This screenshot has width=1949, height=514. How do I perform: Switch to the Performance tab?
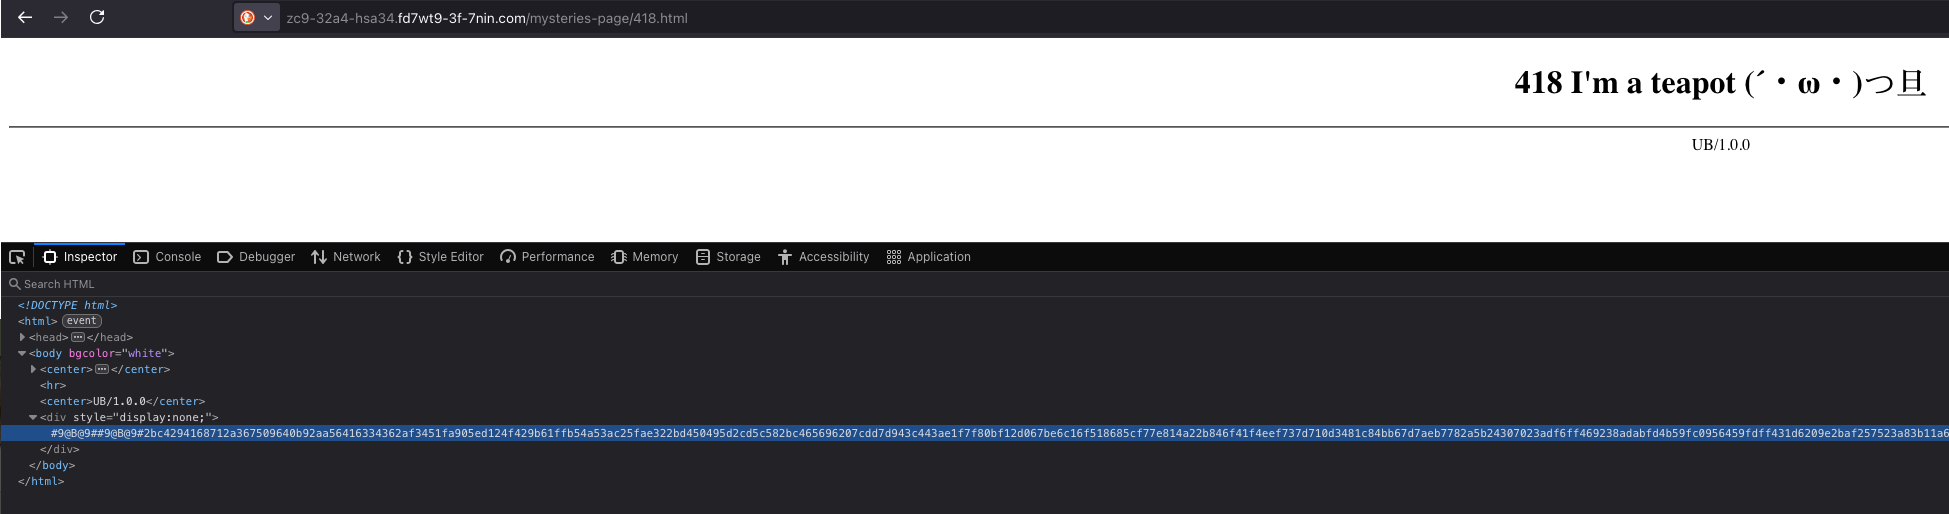tap(547, 257)
